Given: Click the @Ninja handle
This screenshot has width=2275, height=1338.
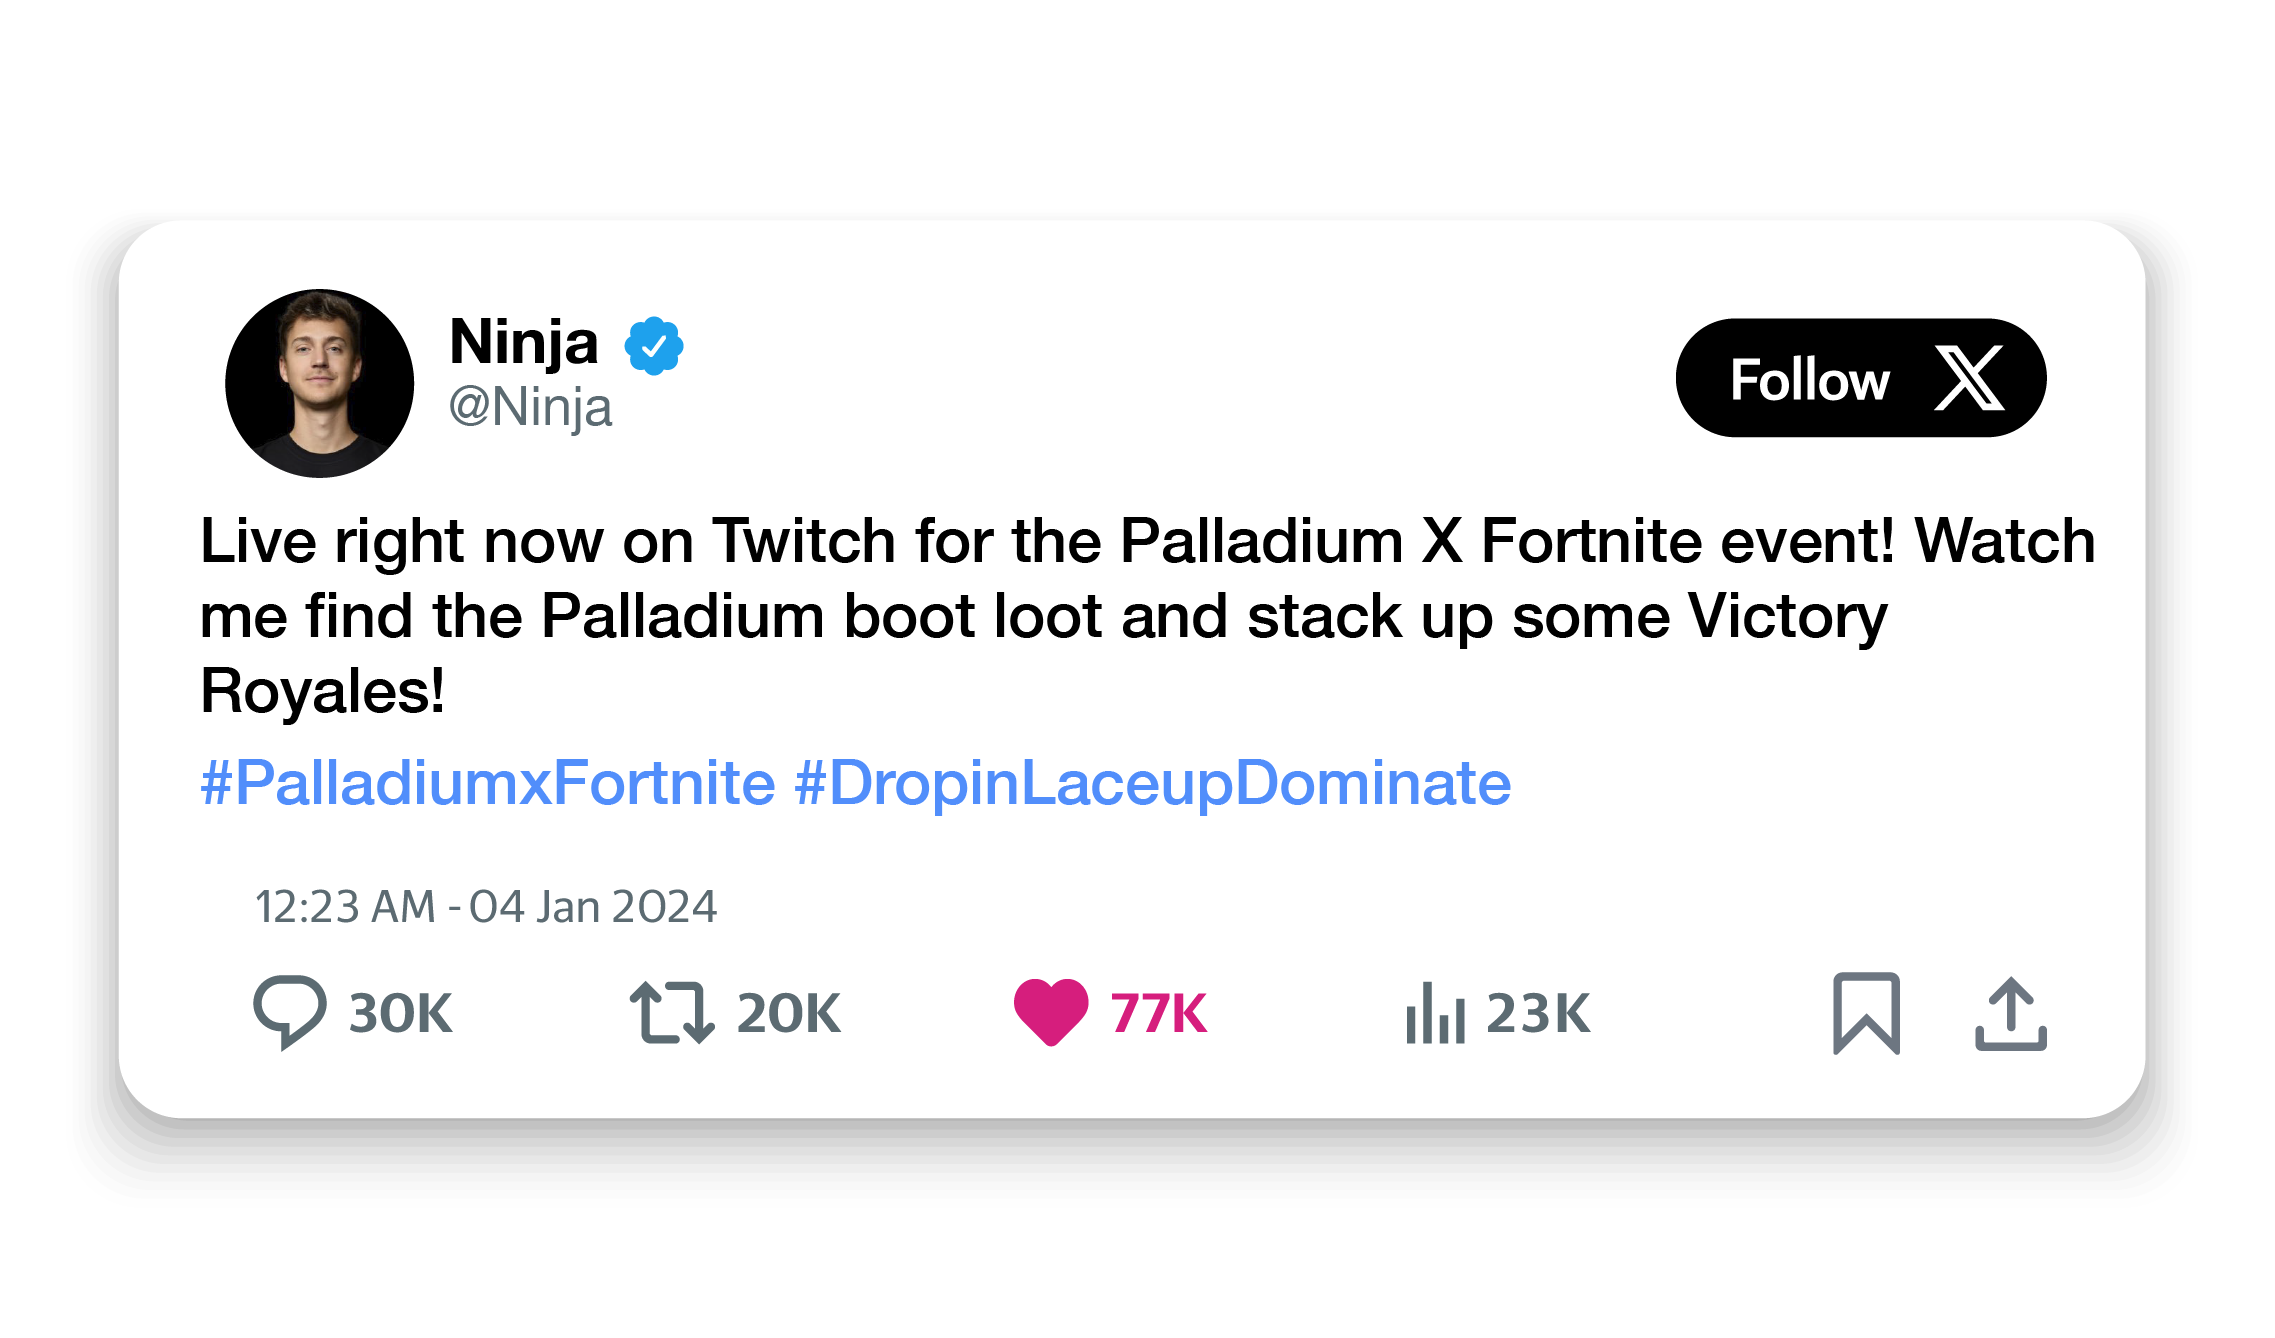Looking at the screenshot, I should 530,408.
